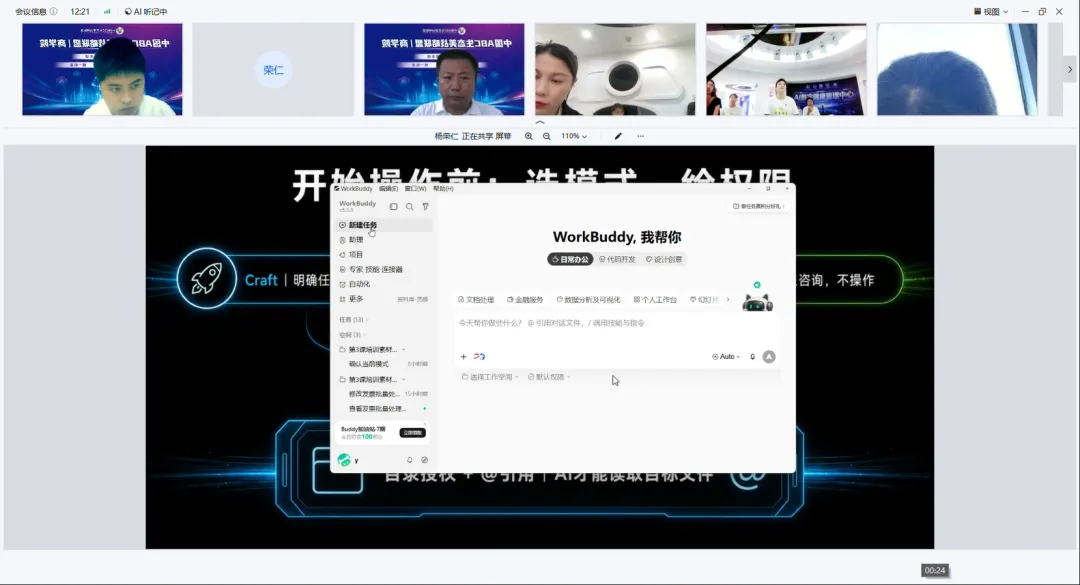The width and height of the screenshot is (1080, 585).
Task: Open notifications bell in WorkBuddy sidebar footer
Action: 410,460
